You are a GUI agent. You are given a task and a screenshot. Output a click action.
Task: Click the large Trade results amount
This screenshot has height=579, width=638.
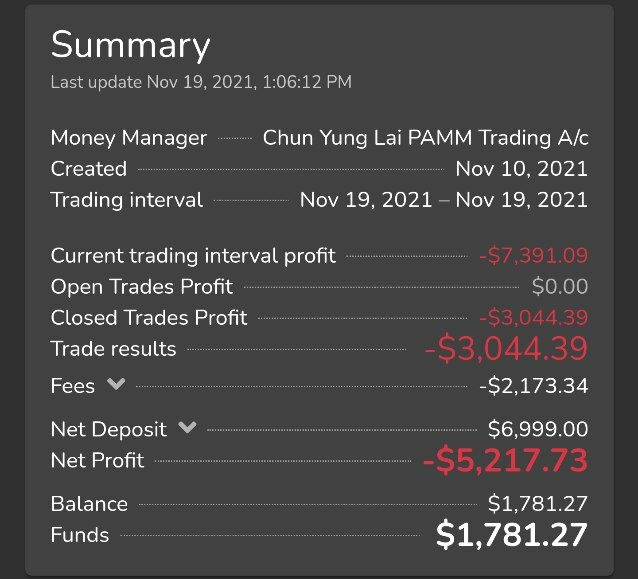506,349
